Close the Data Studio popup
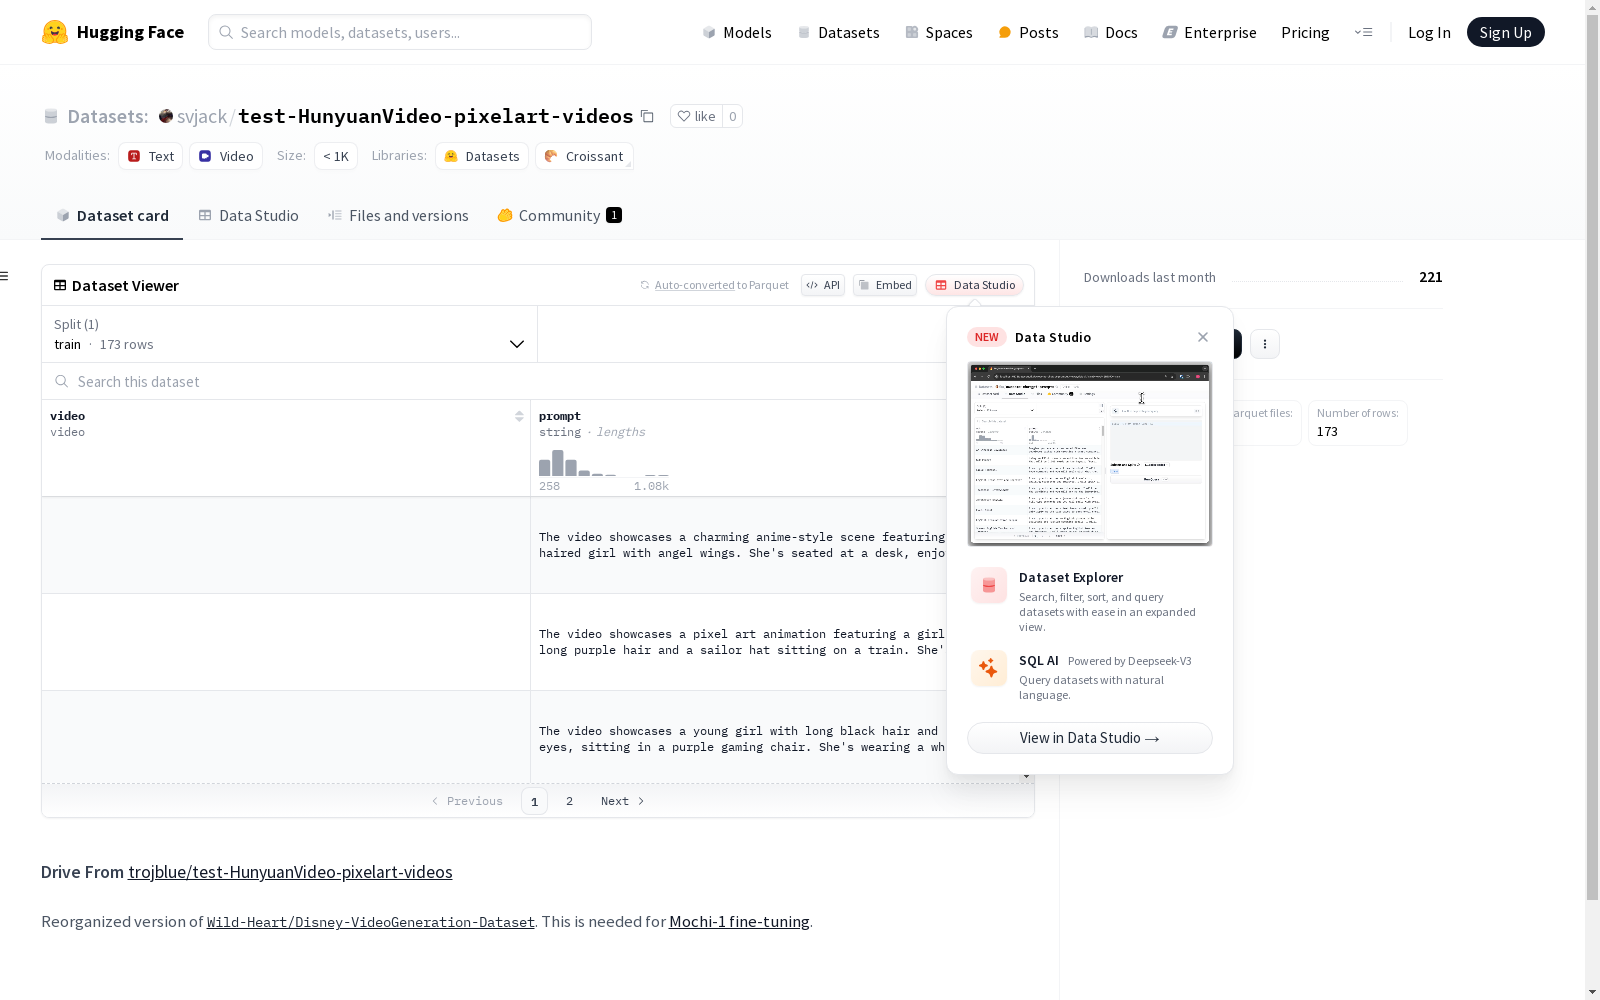Screen dimensions: 1600x1000 [x=1203, y=337]
